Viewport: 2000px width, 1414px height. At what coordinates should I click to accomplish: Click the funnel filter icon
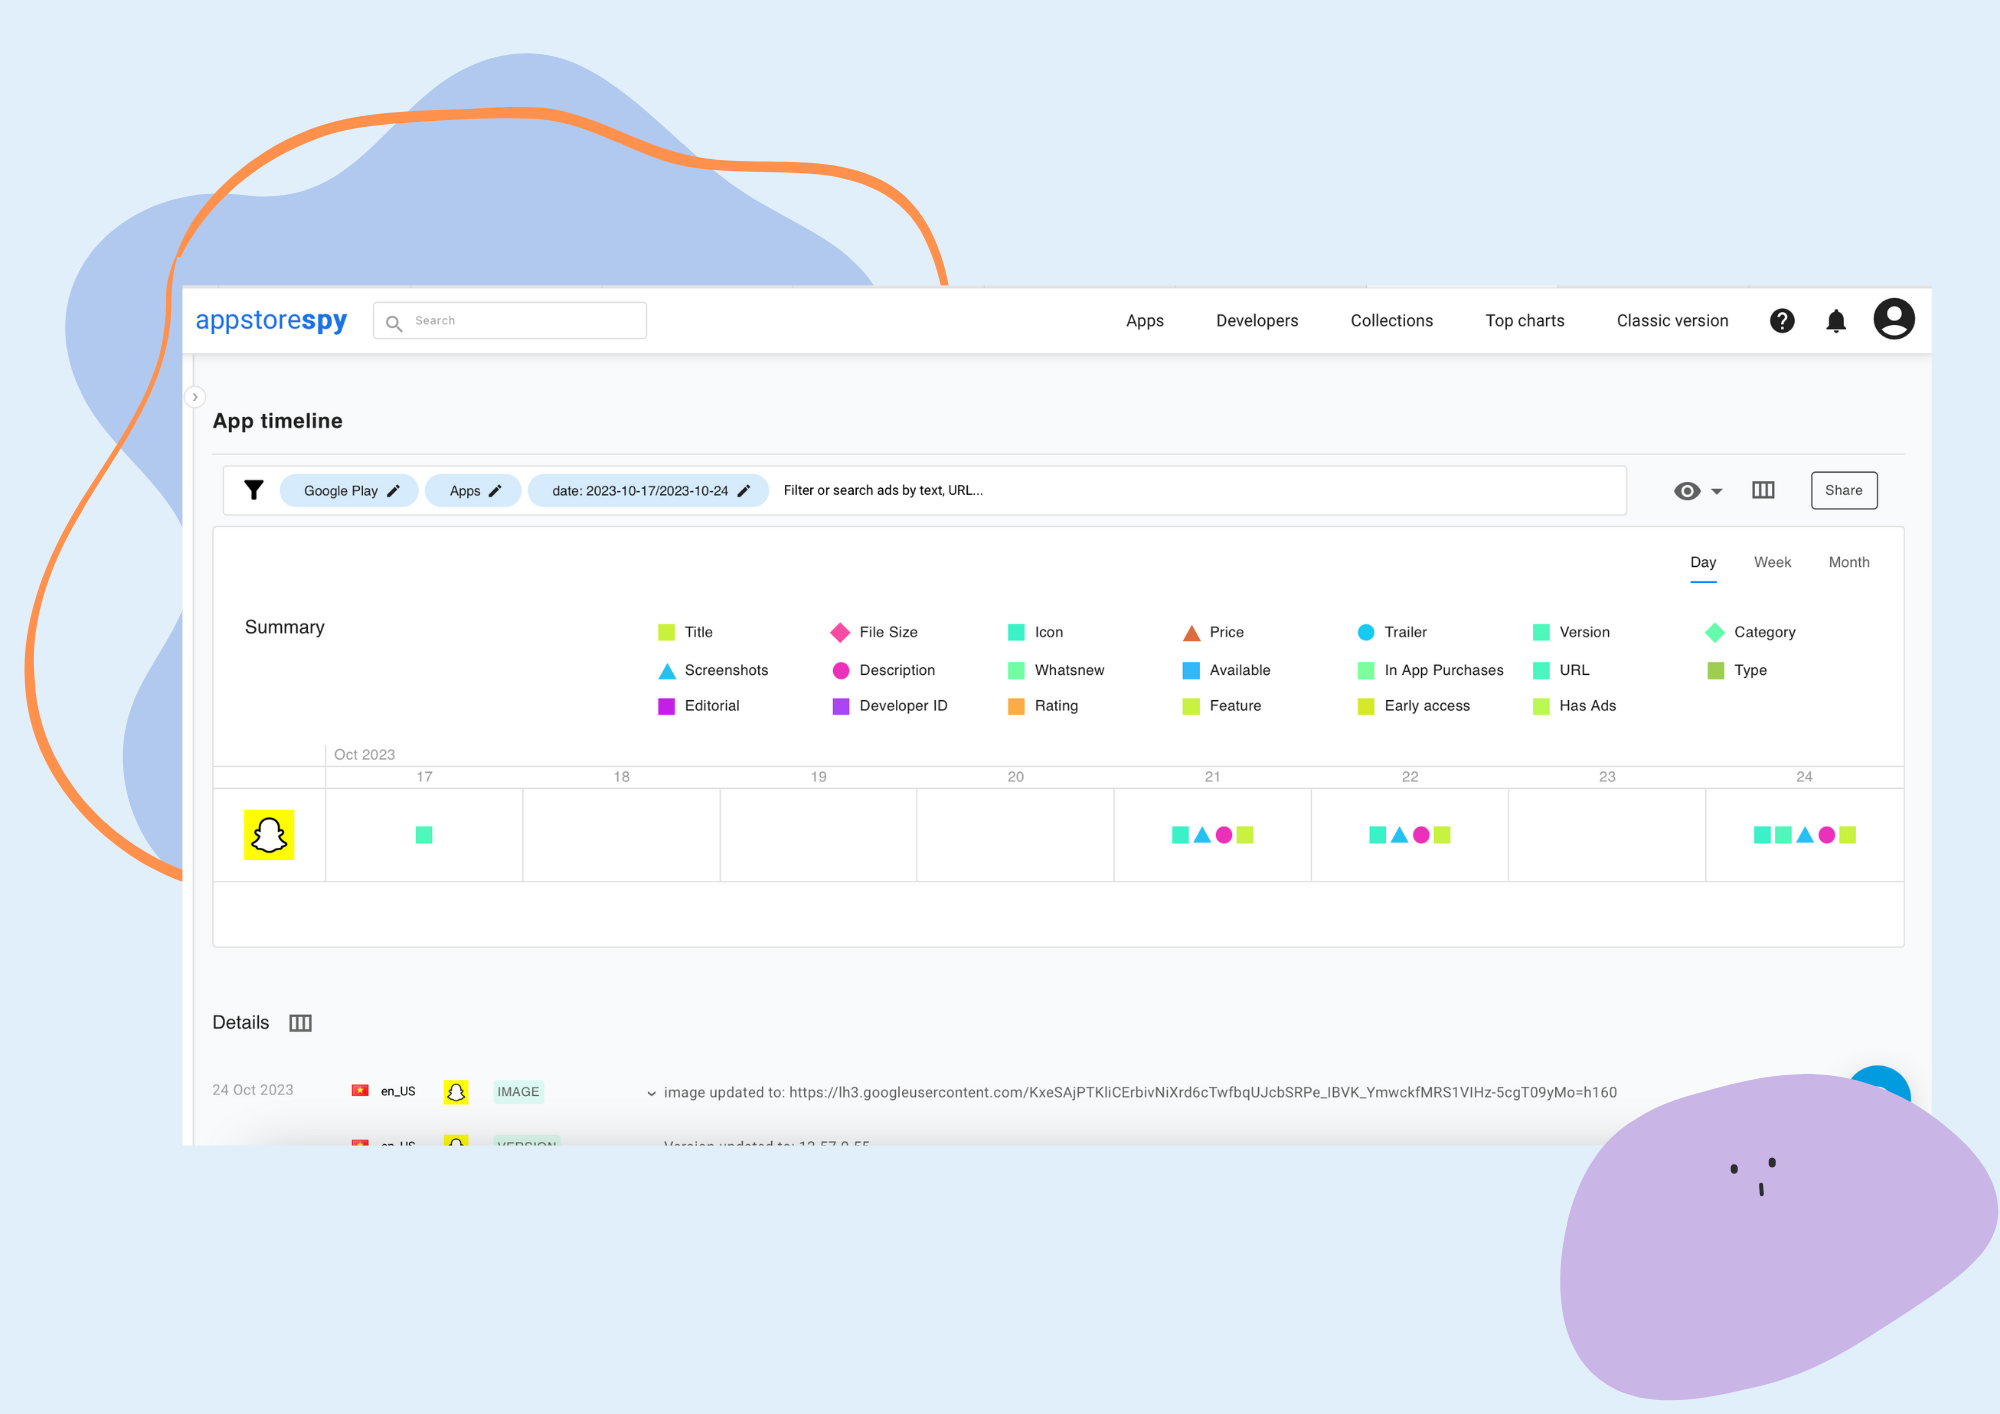point(254,490)
